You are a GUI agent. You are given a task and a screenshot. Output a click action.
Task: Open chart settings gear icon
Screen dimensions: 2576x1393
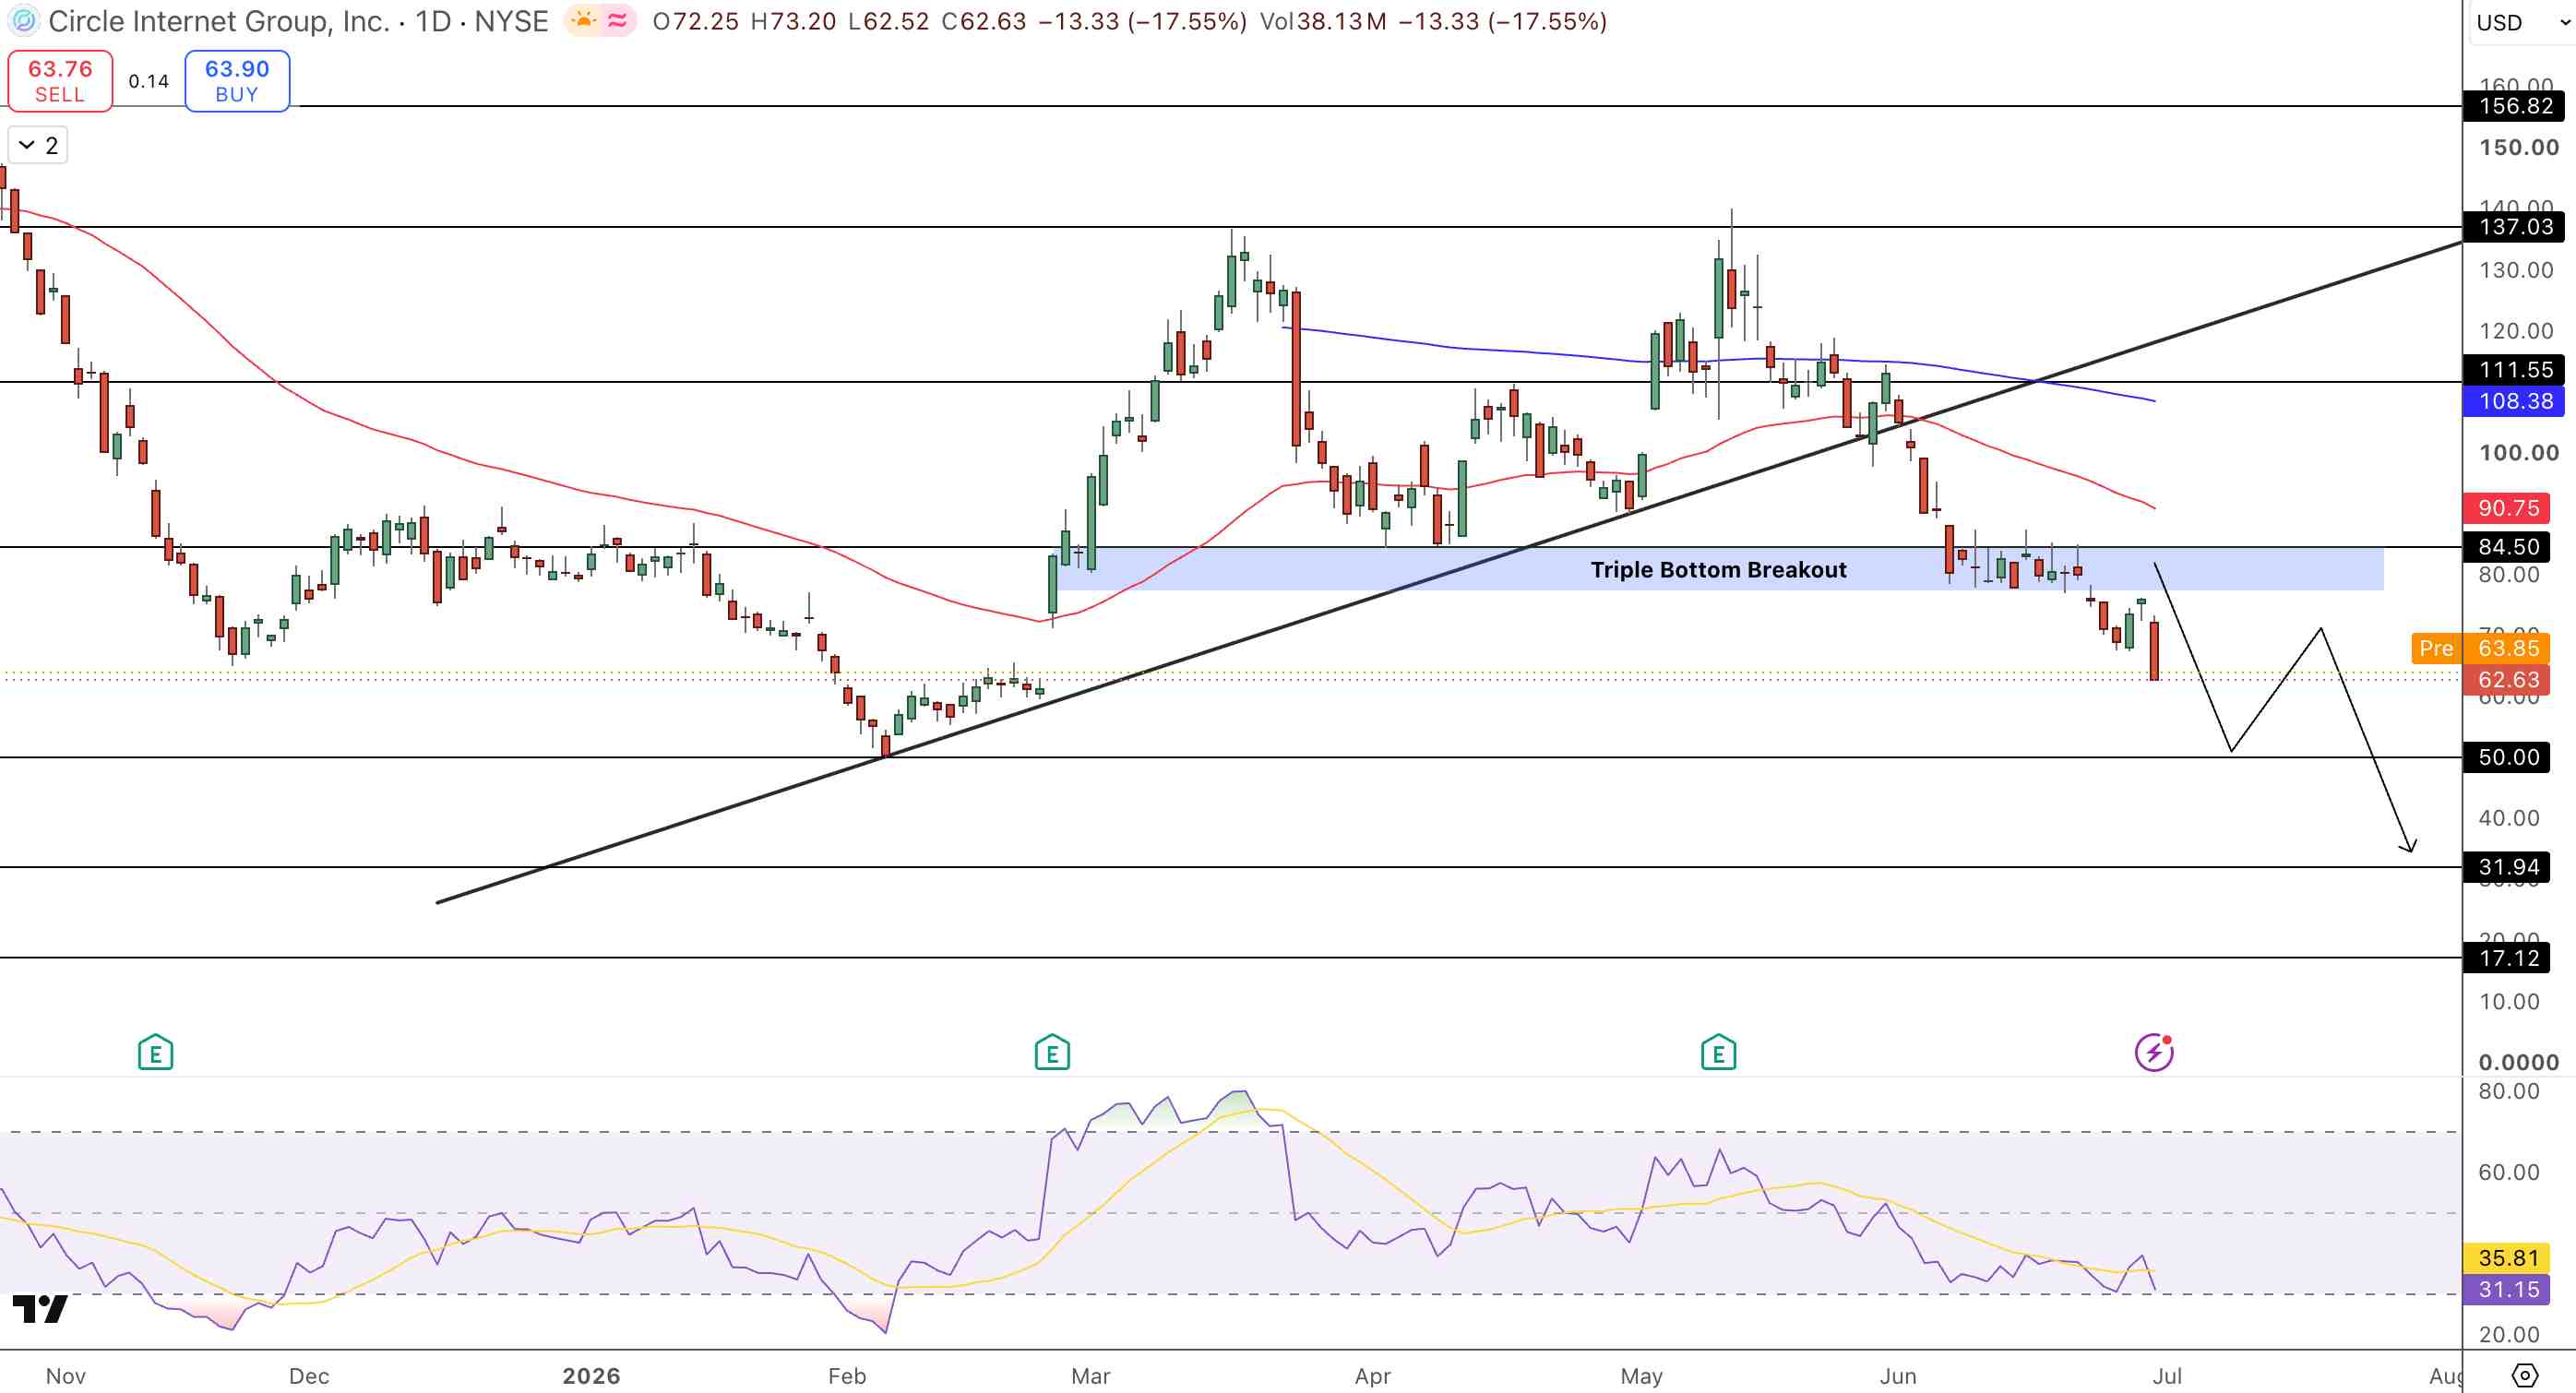(x=2525, y=1375)
